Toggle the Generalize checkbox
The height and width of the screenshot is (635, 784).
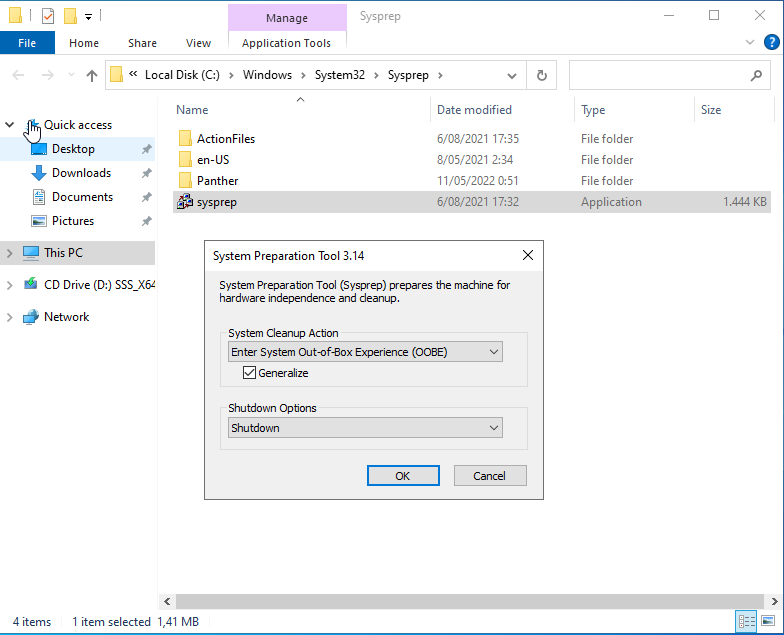249,372
